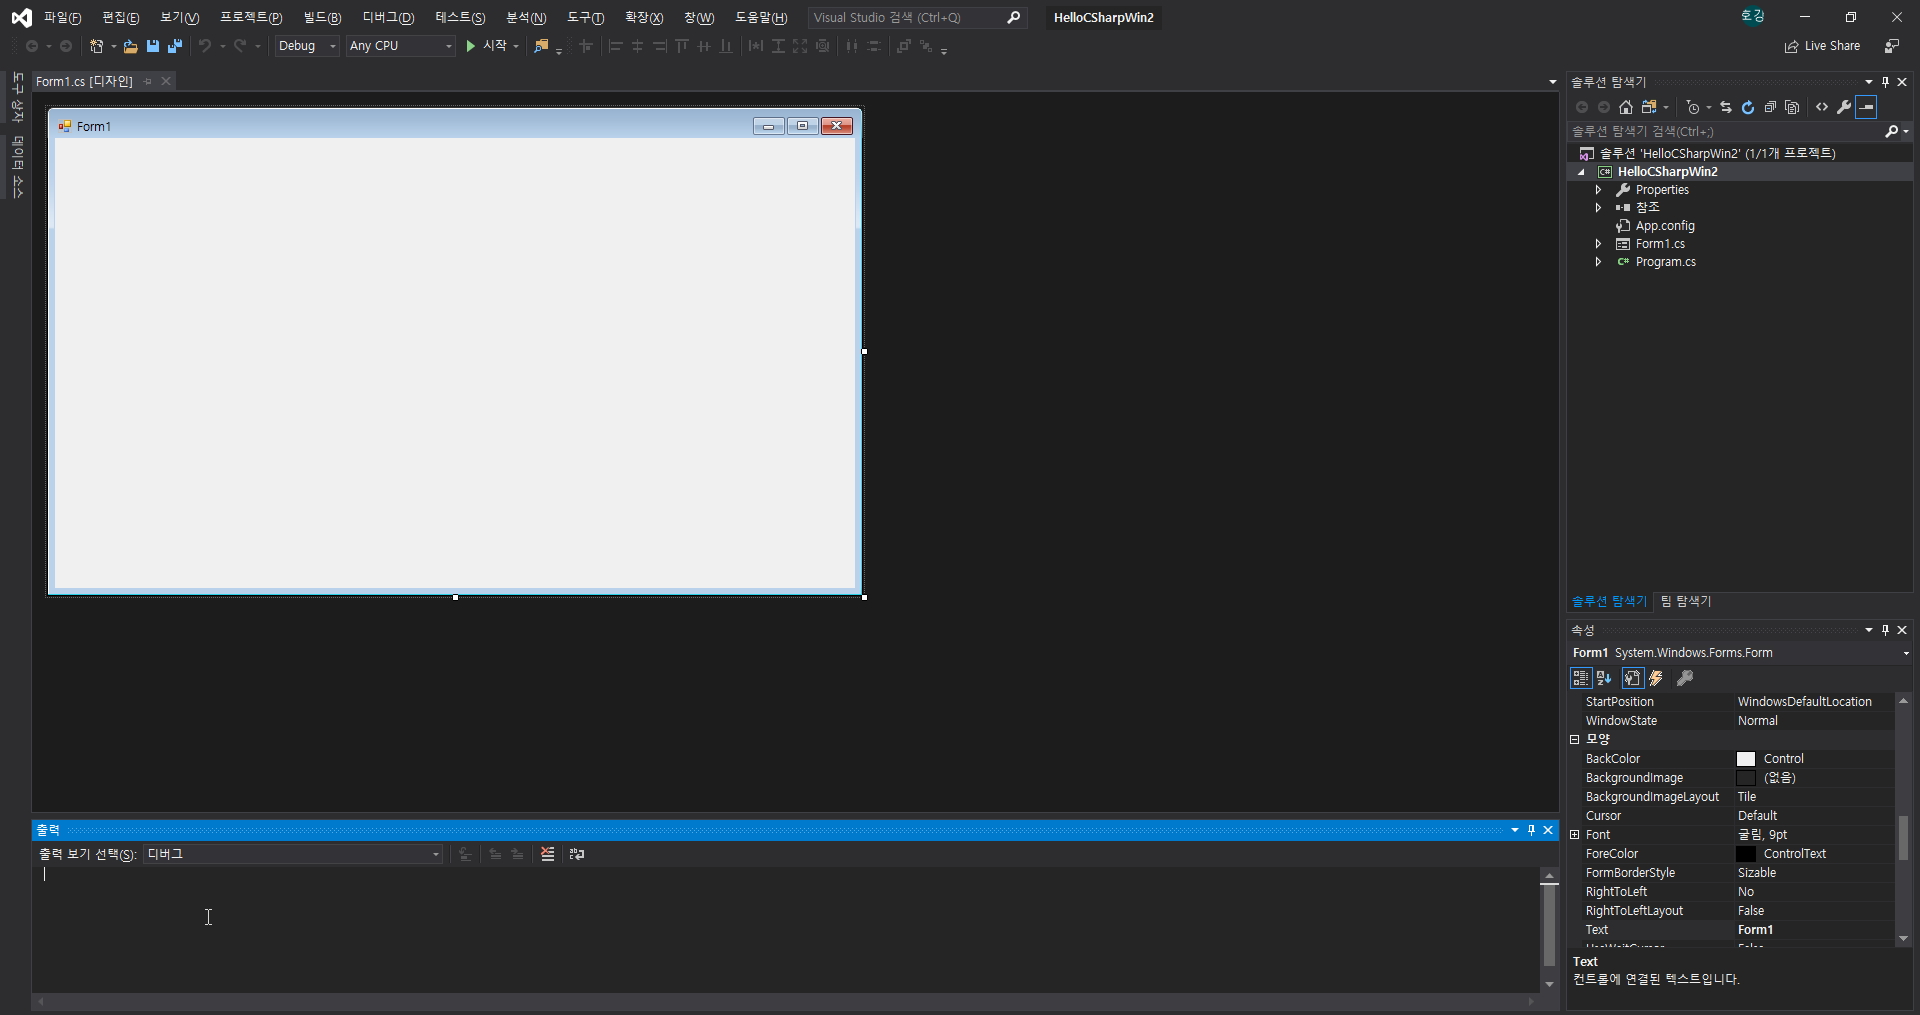Click the Live Share button label

pos(1832,46)
